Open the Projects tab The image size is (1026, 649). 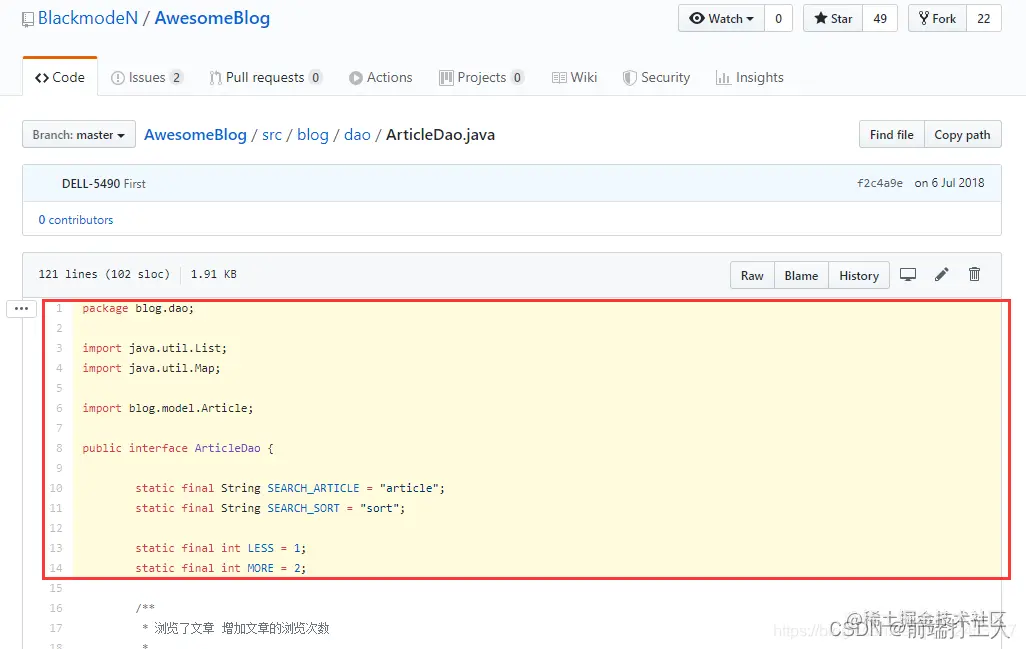point(481,77)
